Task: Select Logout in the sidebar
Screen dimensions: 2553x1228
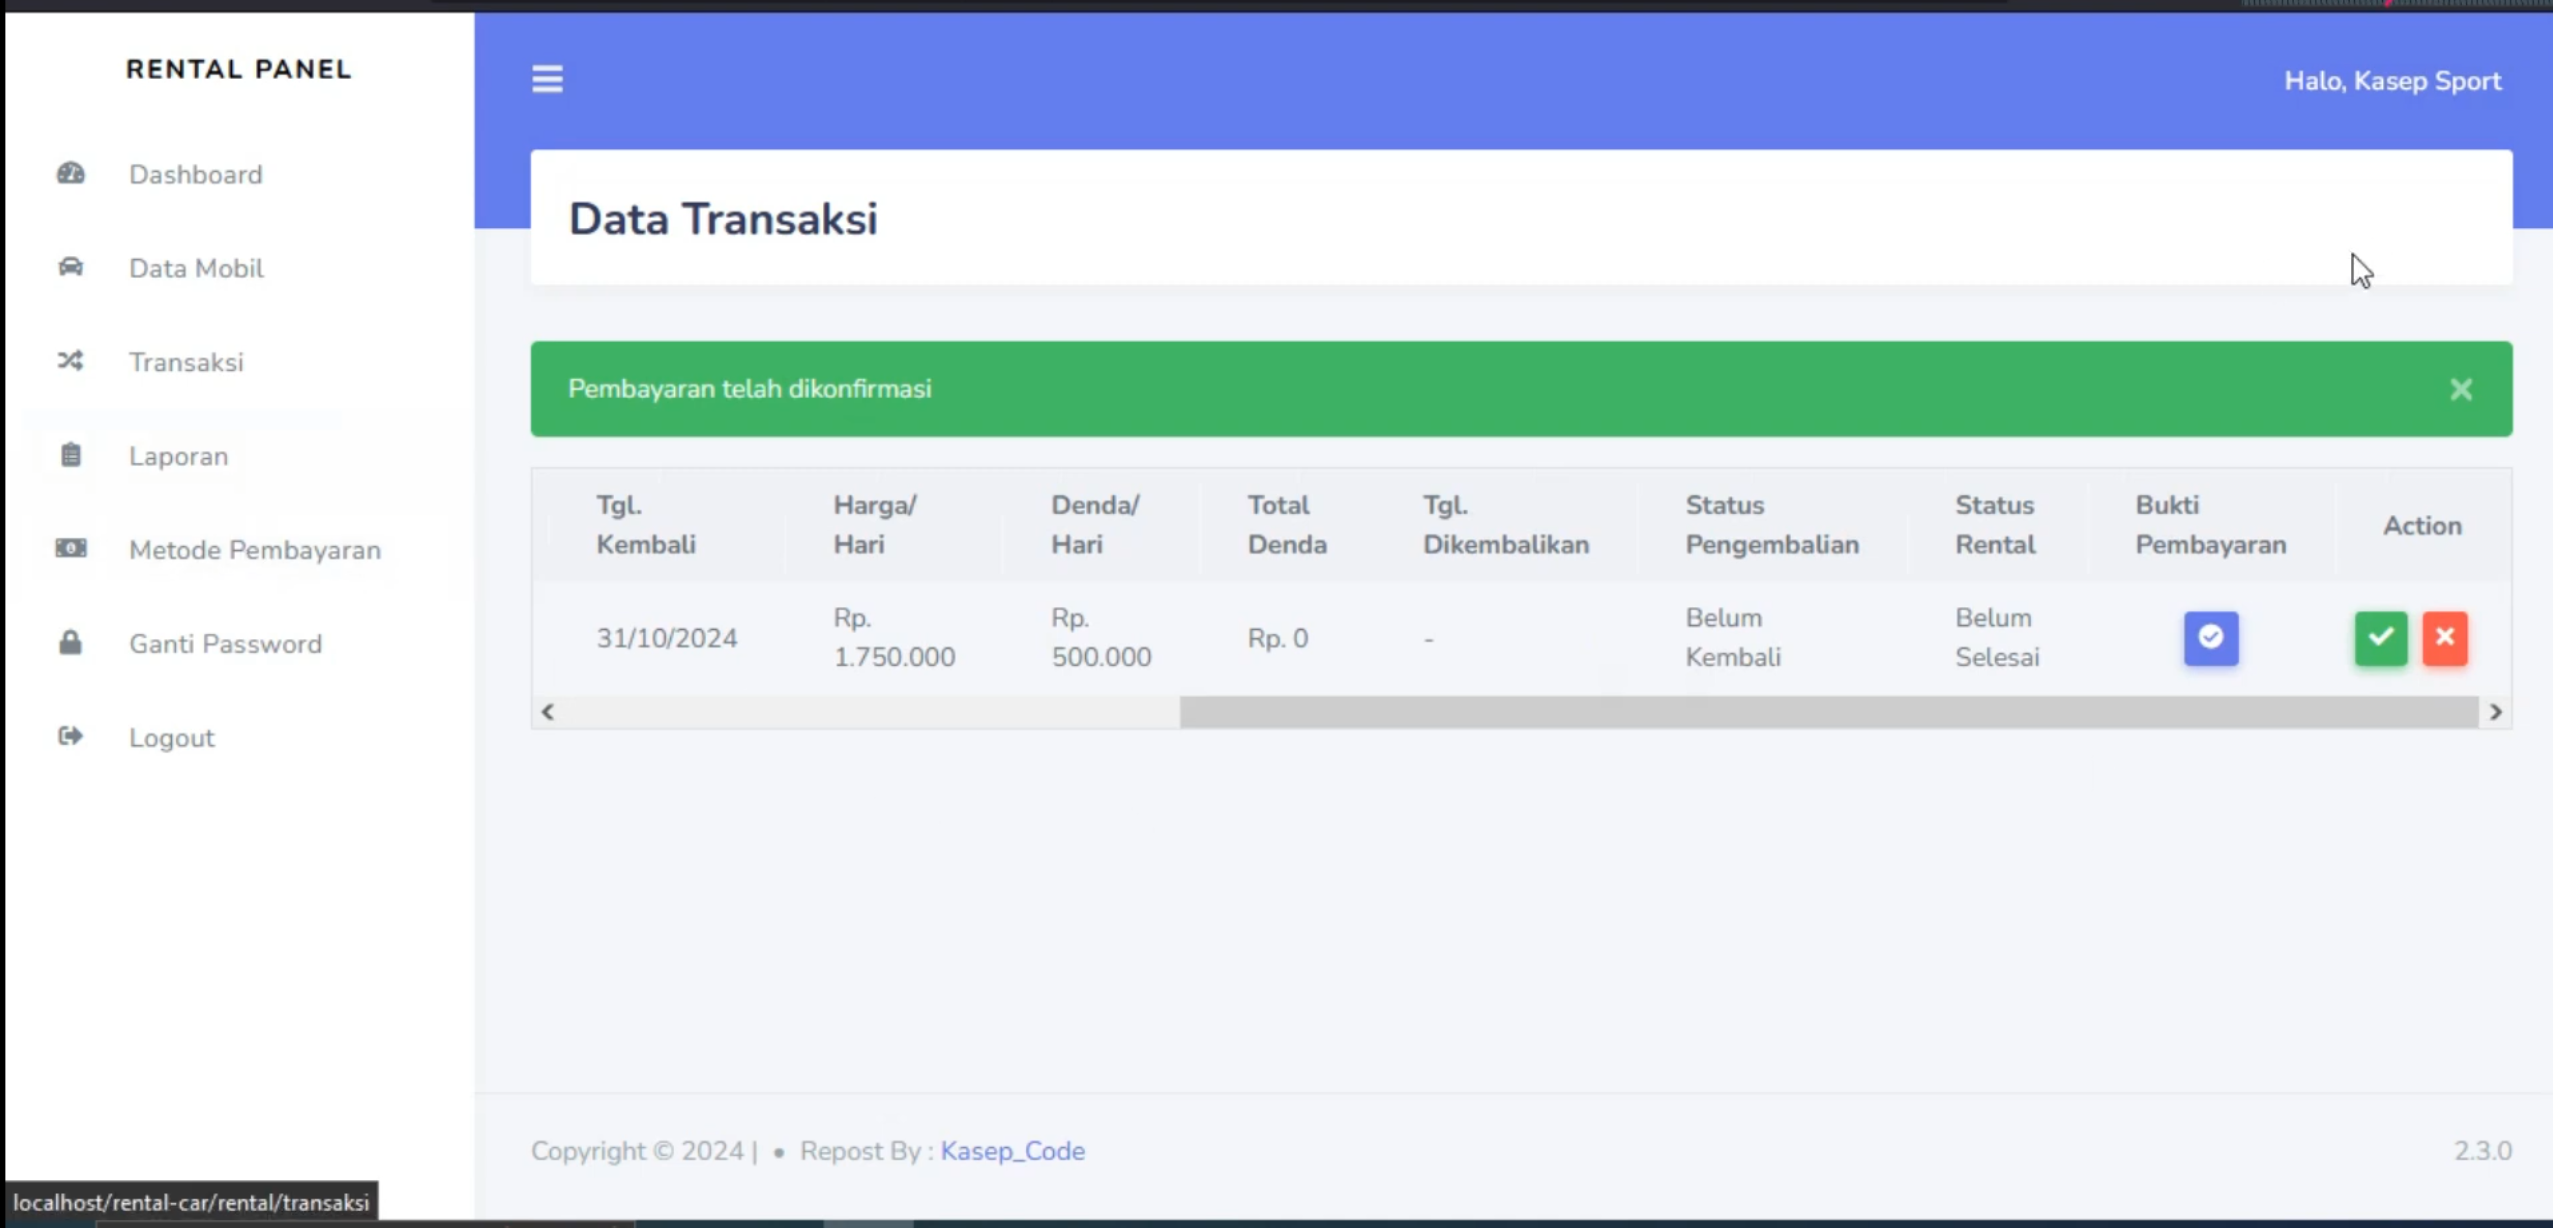Action: [172, 738]
